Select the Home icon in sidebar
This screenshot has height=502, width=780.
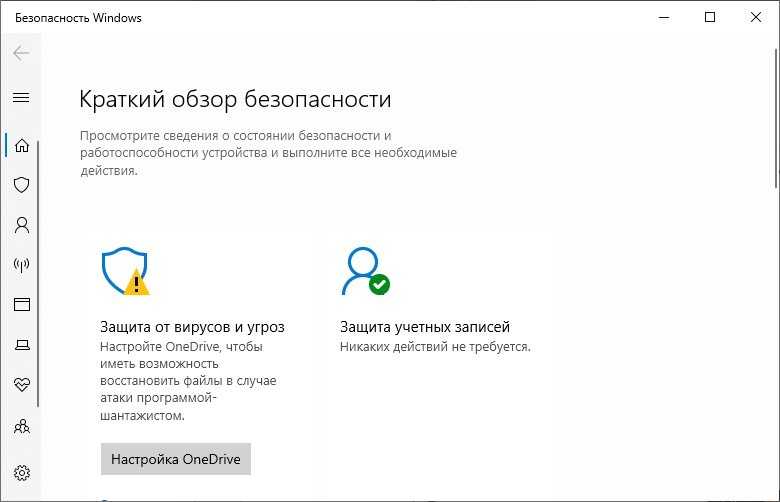tap(22, 145)
